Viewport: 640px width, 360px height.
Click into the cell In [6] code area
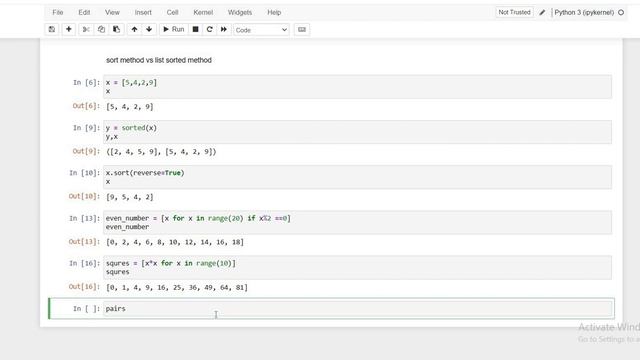coord(358,87)
